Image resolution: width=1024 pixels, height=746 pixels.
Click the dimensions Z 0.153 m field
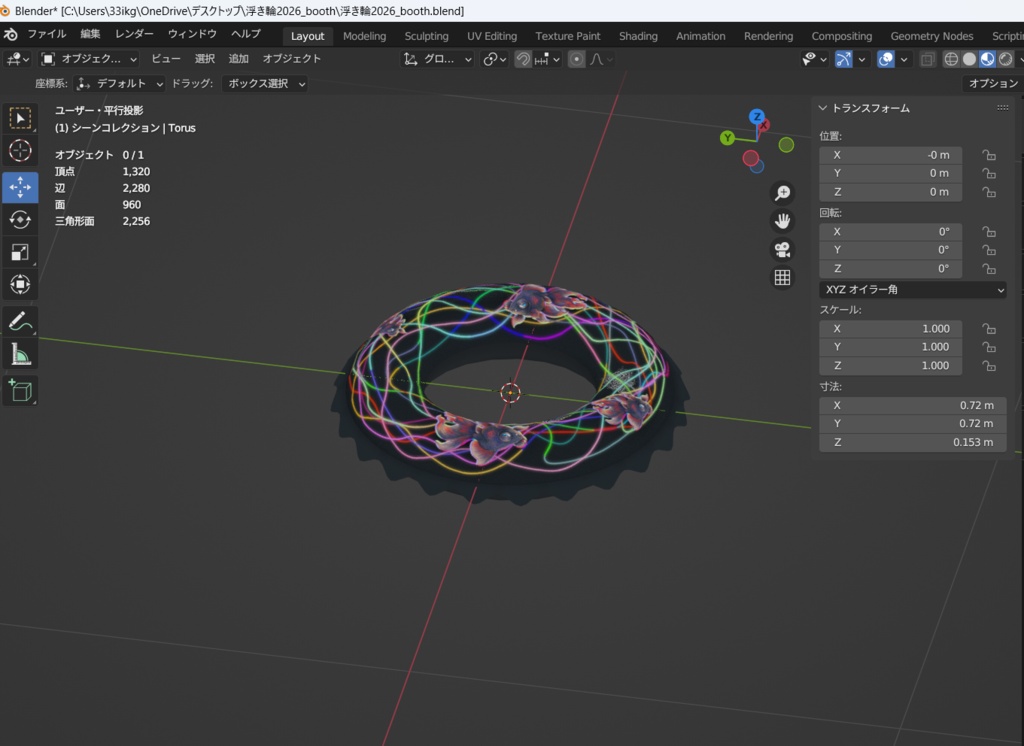coord(912,442)
